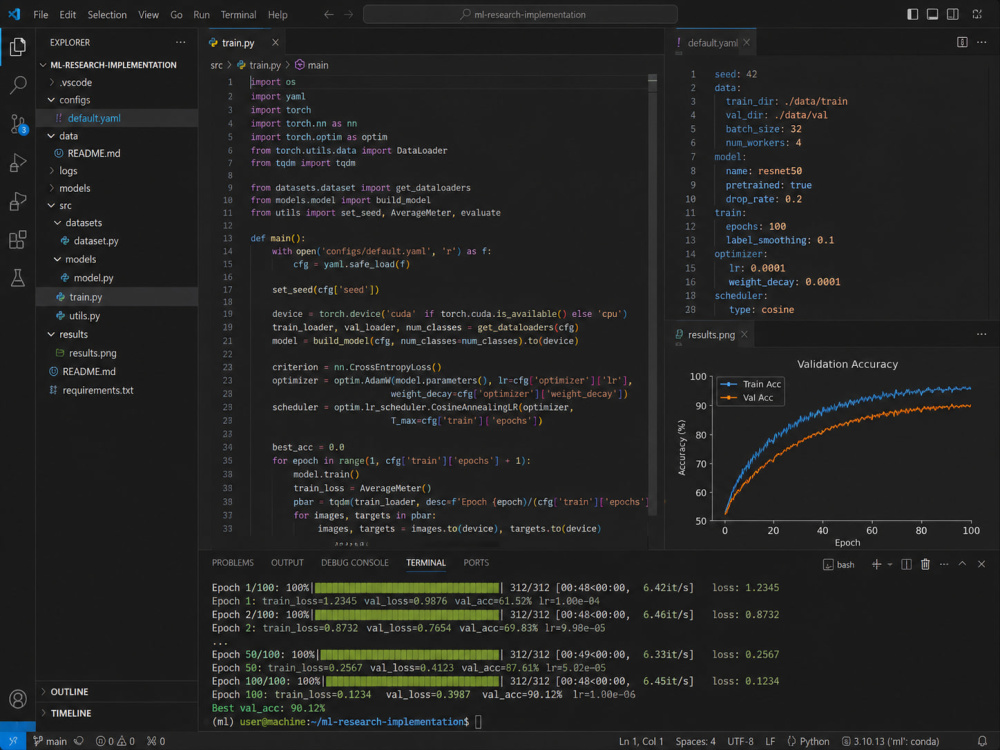The height and width of the screenshot is (750, 1000).
Task: Click the main breadcrumb symbol
Action: point(312,65)
